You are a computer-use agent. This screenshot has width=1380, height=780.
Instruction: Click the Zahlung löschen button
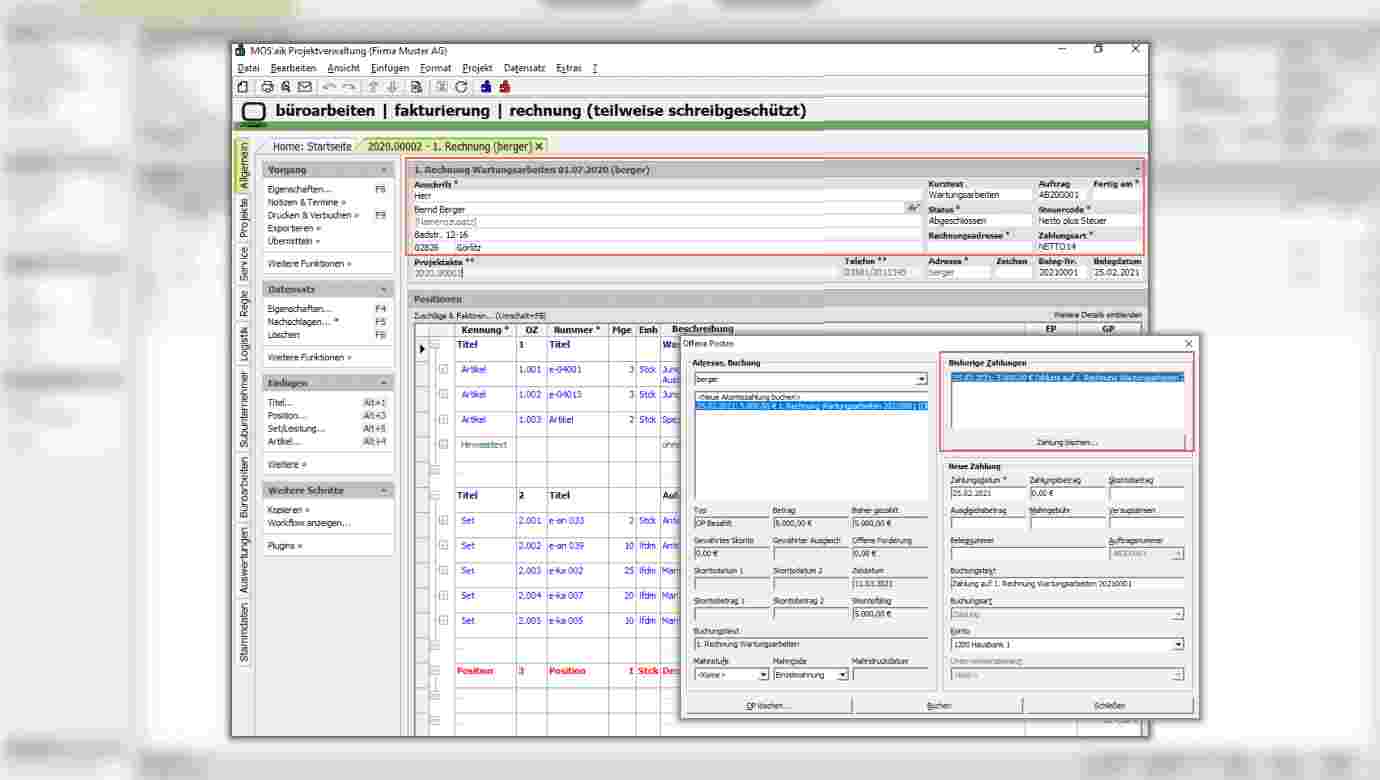pyautogui.click(x=1067, y=442)
